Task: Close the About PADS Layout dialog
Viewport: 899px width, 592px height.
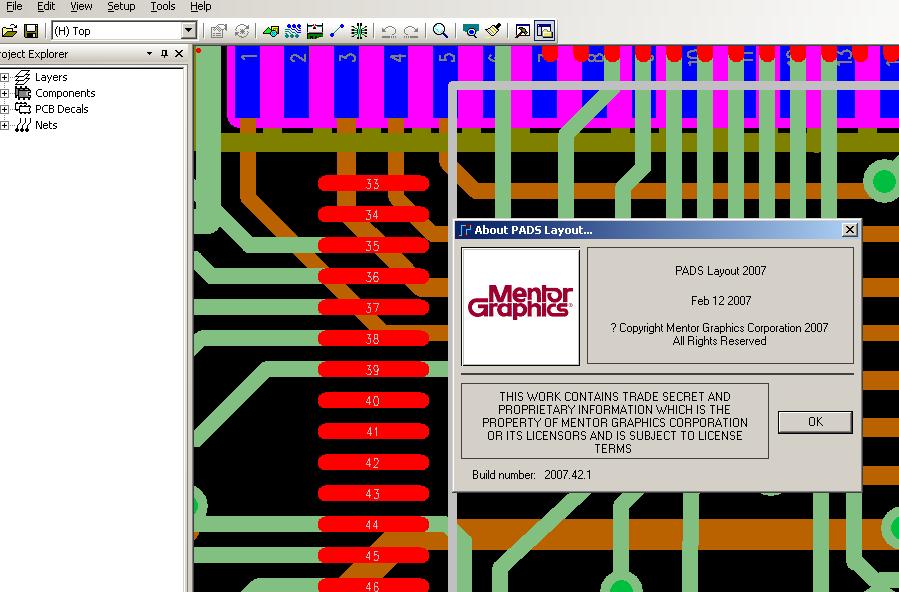Action: (x=850, y=230)
